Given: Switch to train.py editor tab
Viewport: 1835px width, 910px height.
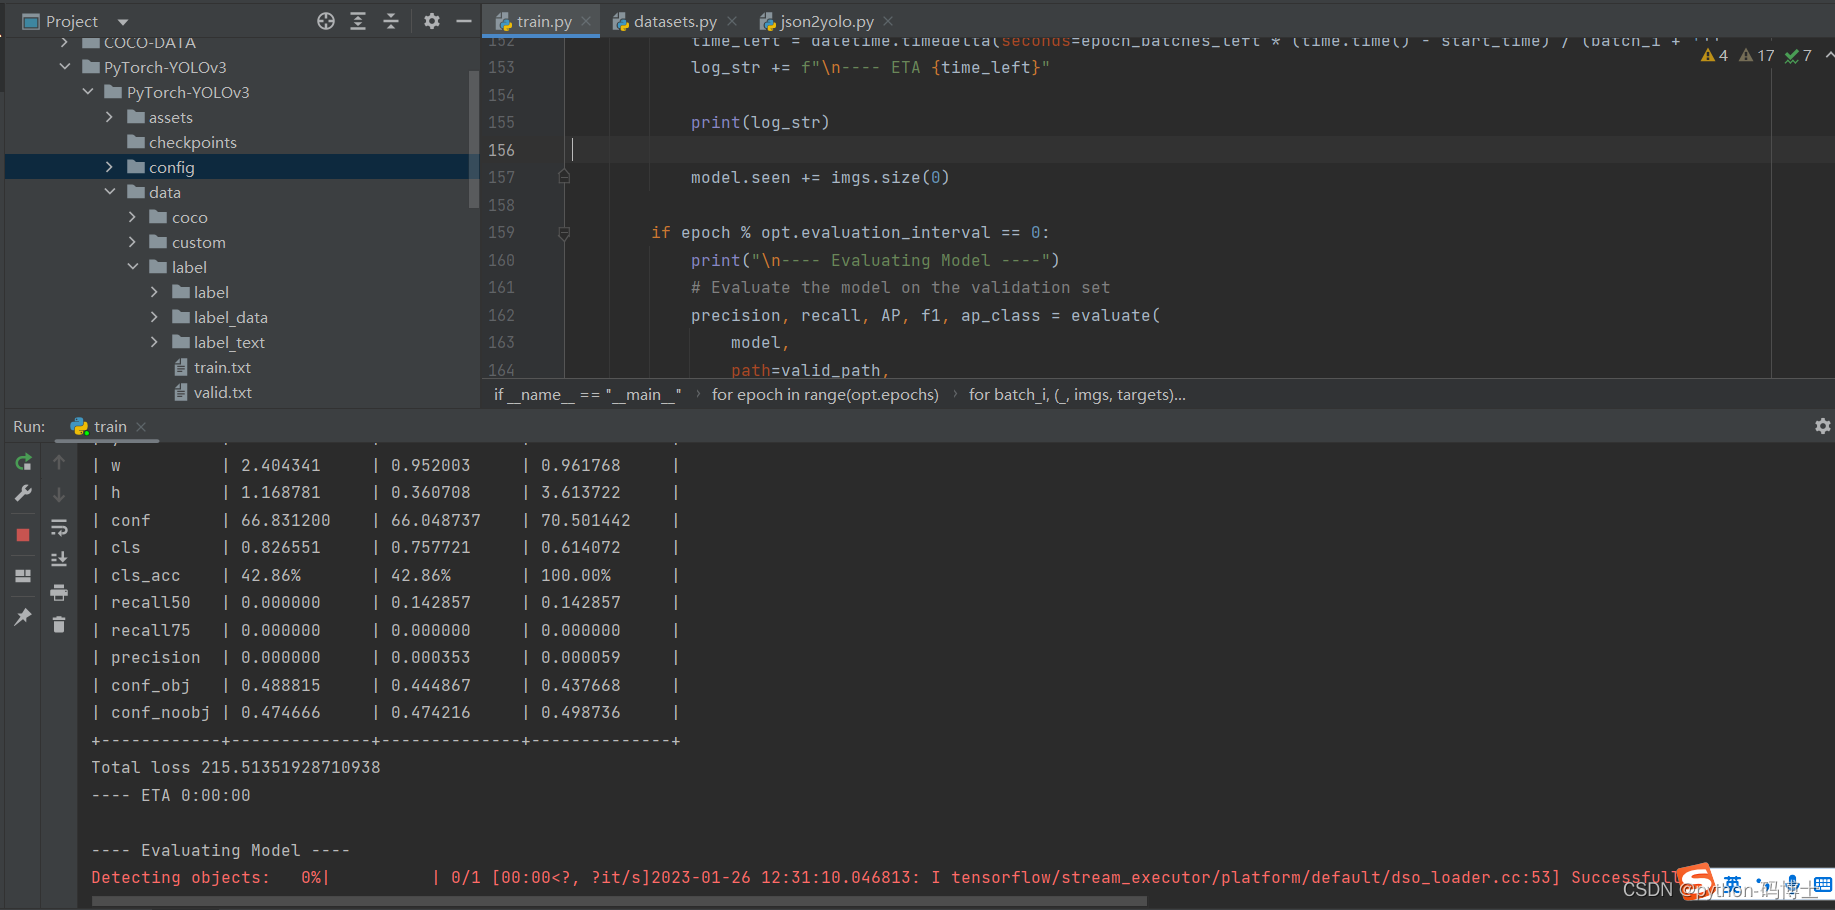Looking at the screenshot, I should tap(544, 21).
